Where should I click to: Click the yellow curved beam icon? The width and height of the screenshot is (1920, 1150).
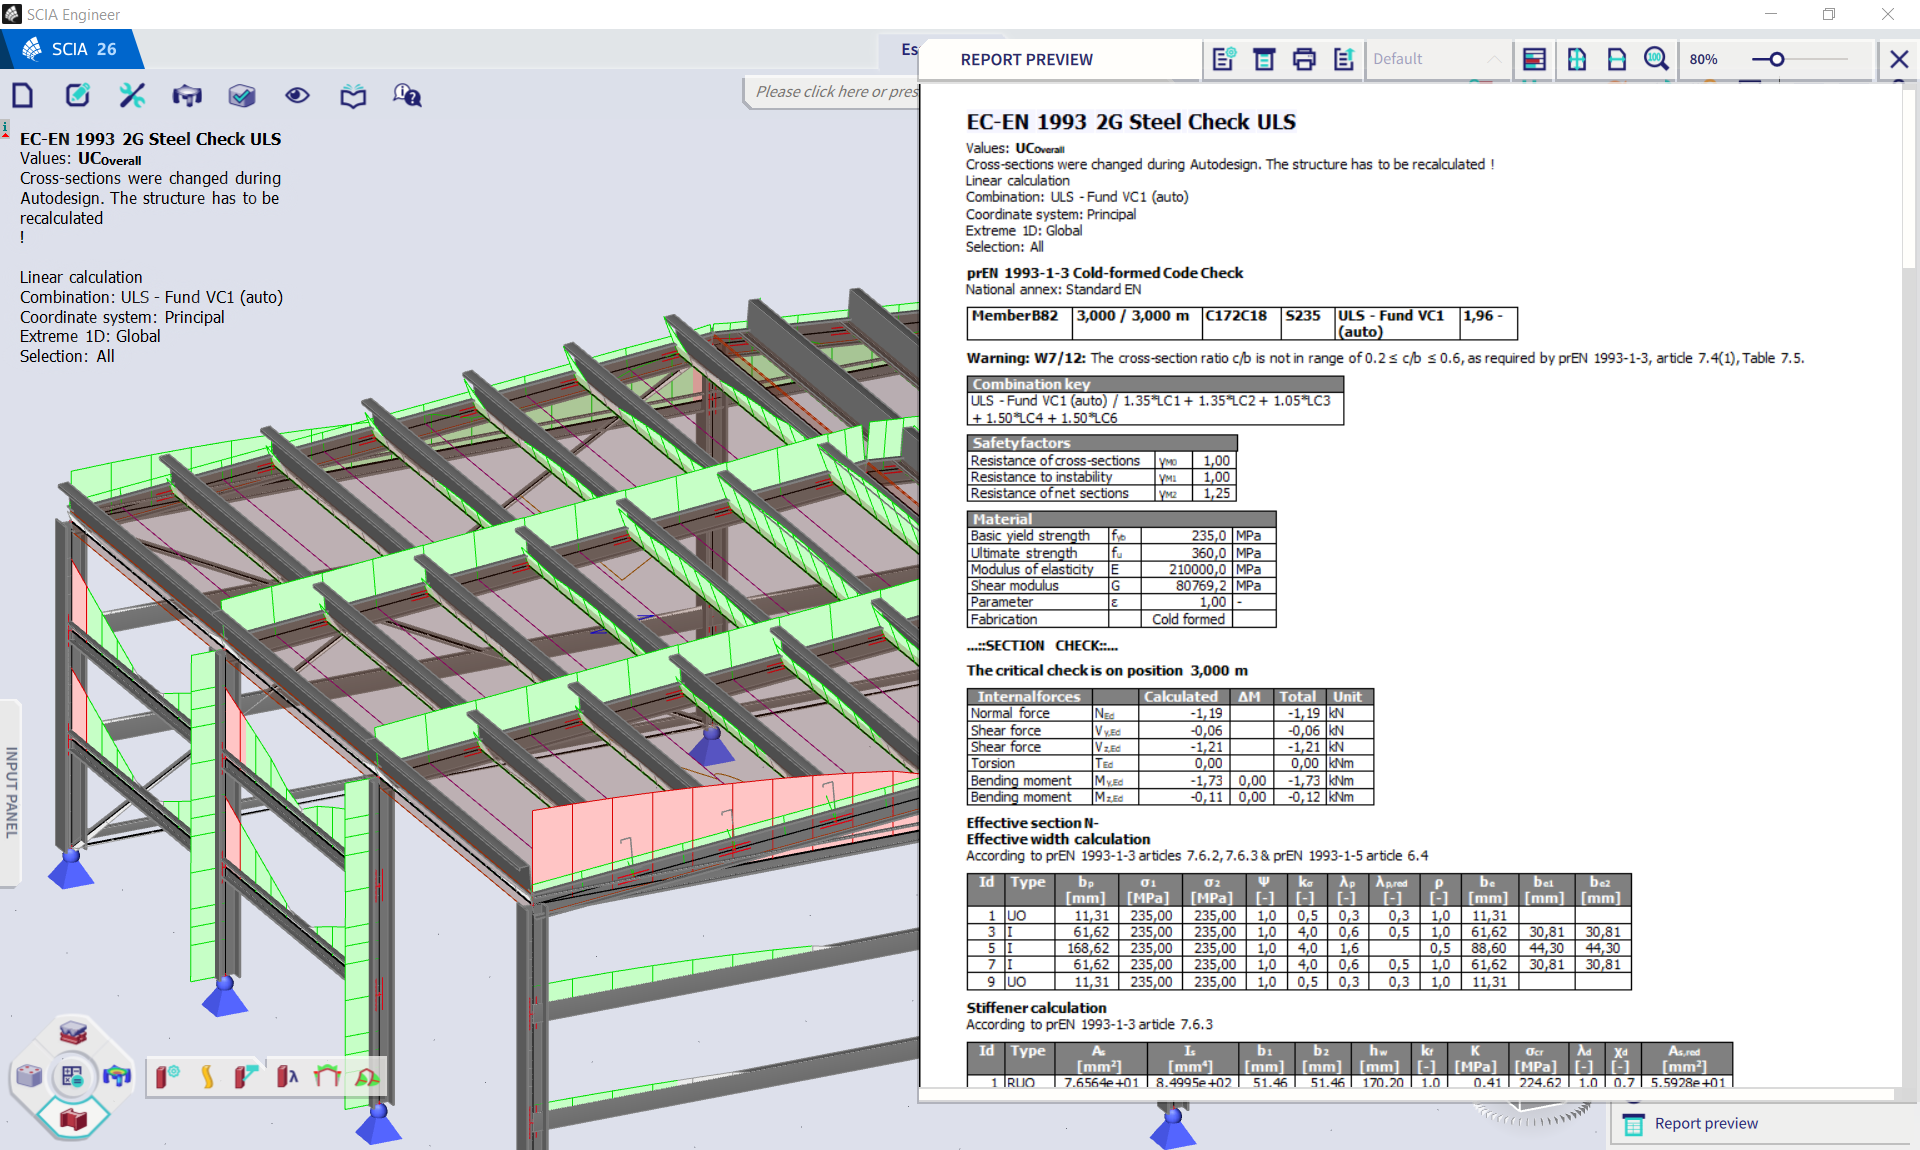tap(207, 1077)
